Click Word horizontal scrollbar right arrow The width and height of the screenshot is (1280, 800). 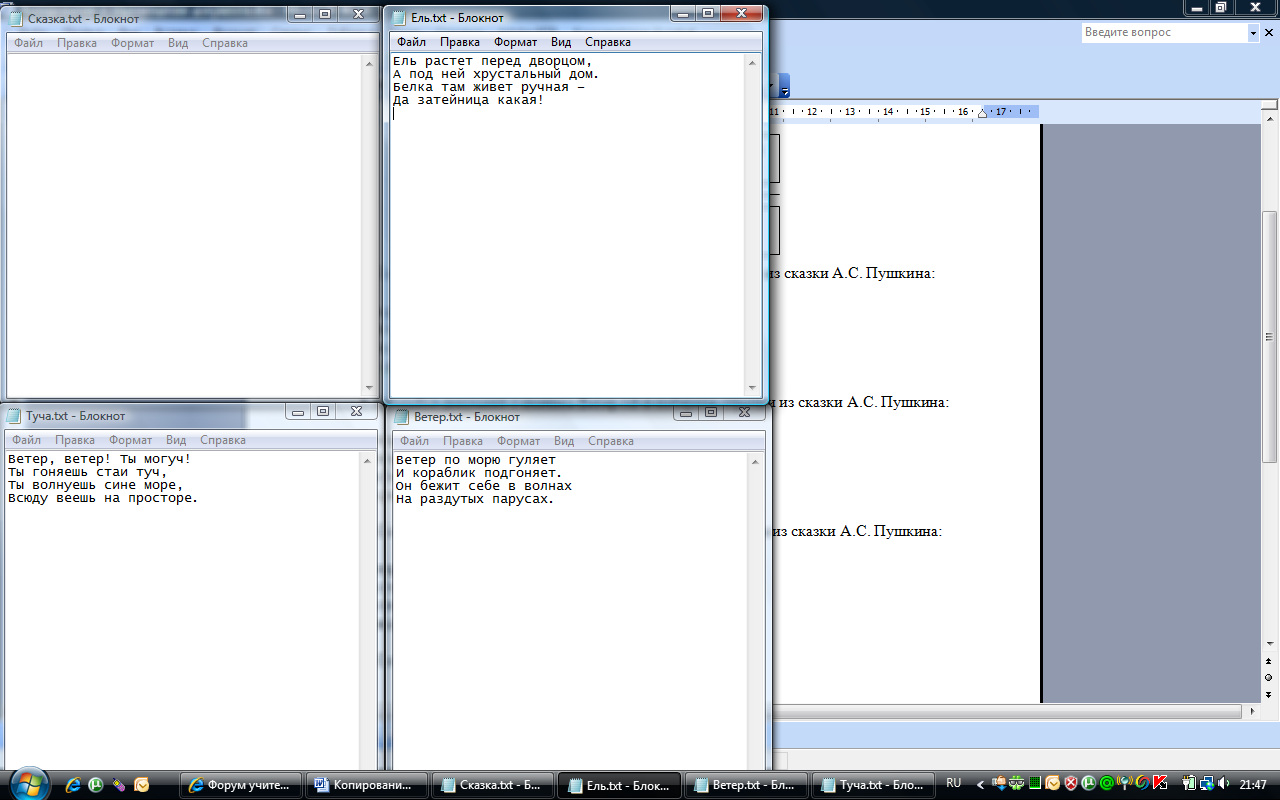1252,711
